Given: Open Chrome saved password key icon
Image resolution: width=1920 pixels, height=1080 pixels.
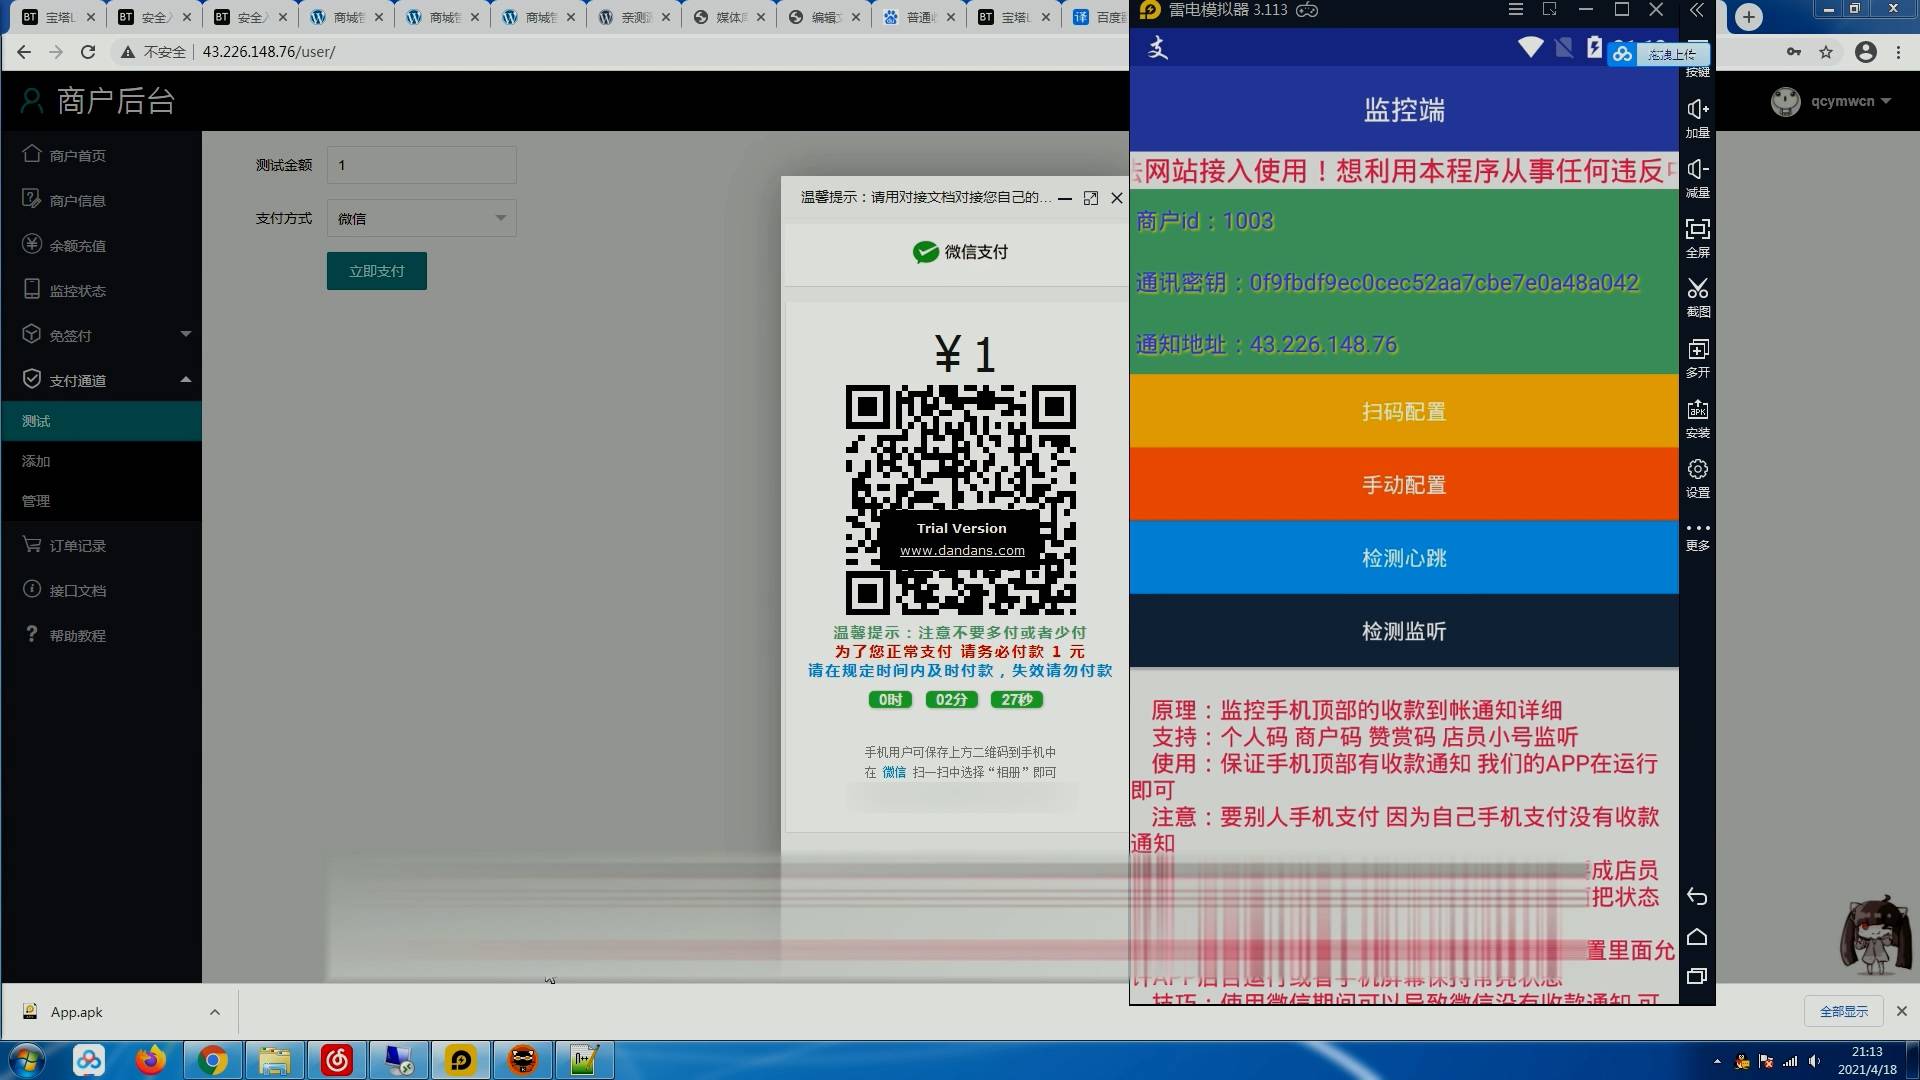Looking at the screenshot, I should (x=1794, y=52).
